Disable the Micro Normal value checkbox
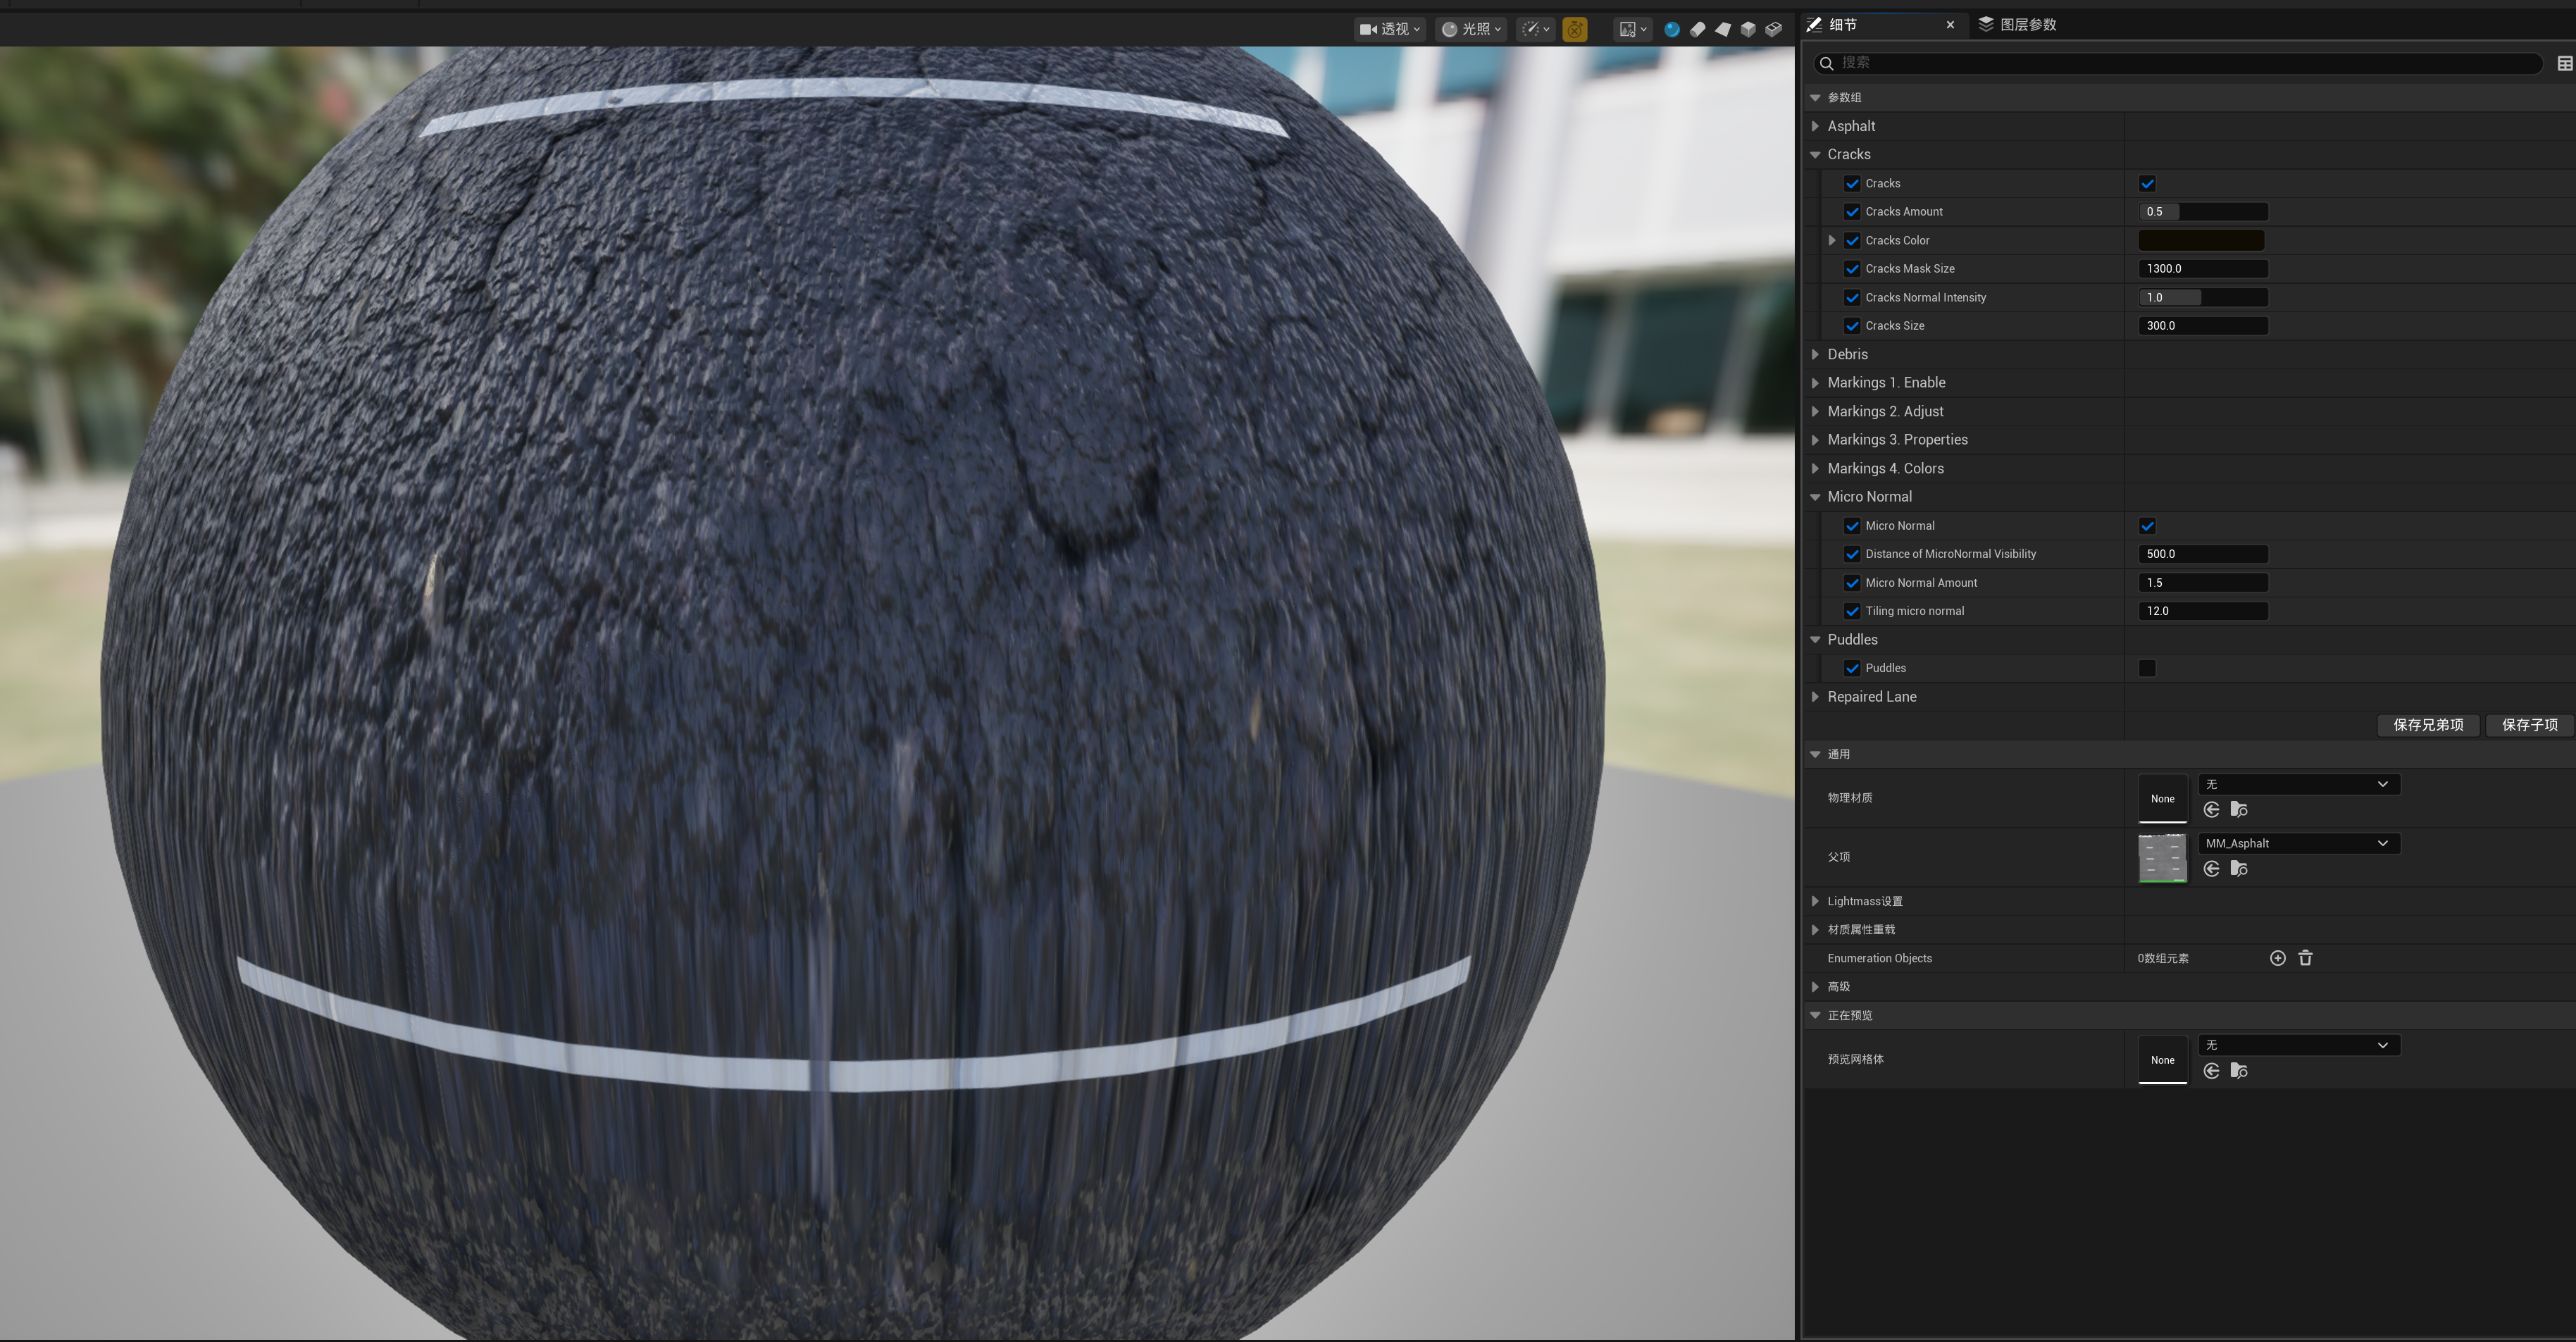This screenshot has width=2576, height=1342. (2147, 526)
